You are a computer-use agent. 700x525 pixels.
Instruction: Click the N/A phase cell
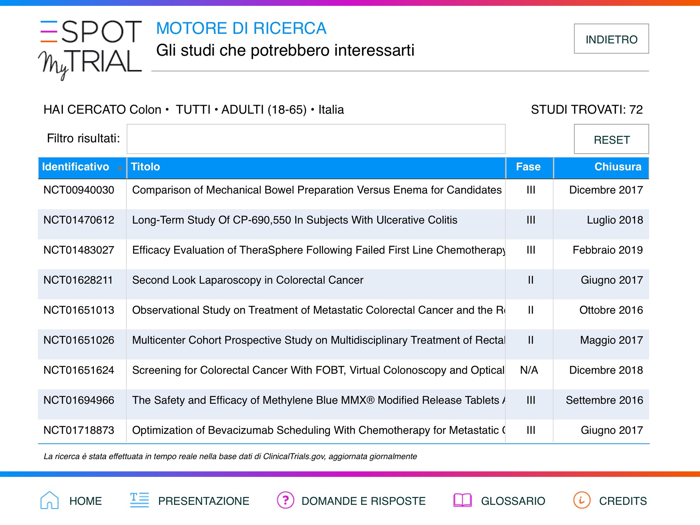(529, 370)
